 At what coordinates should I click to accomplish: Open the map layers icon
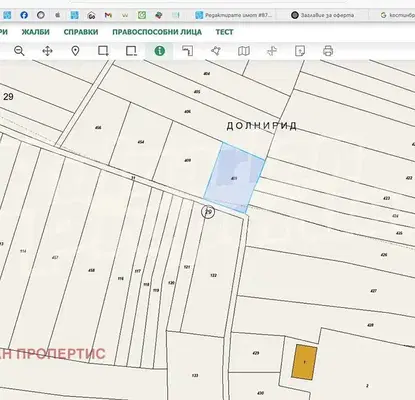click(x=244, y=51)
